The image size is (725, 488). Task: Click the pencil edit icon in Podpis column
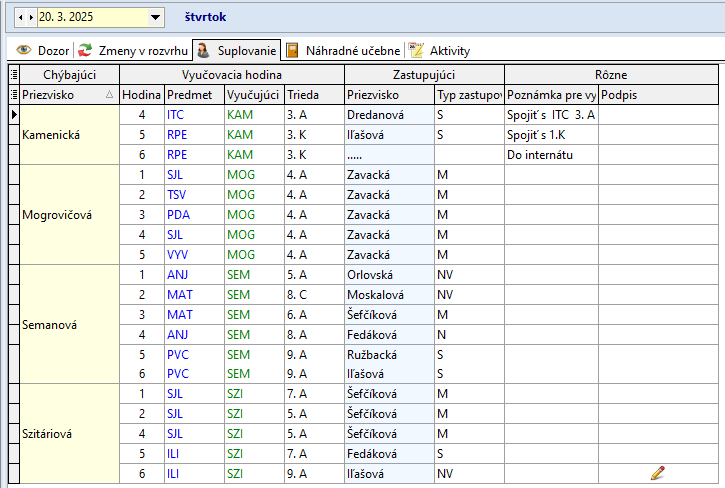657,472
